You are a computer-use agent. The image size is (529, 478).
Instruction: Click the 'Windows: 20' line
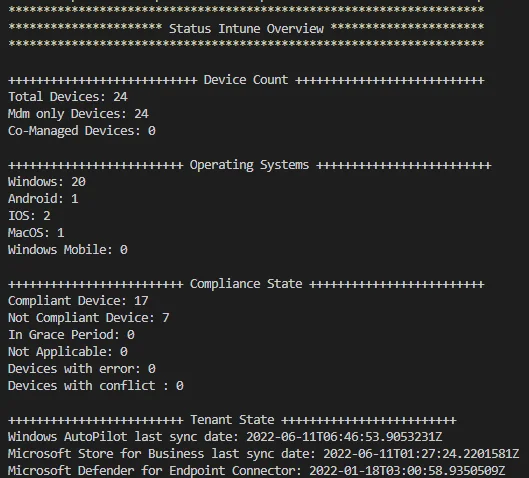(x=47, y=182)
